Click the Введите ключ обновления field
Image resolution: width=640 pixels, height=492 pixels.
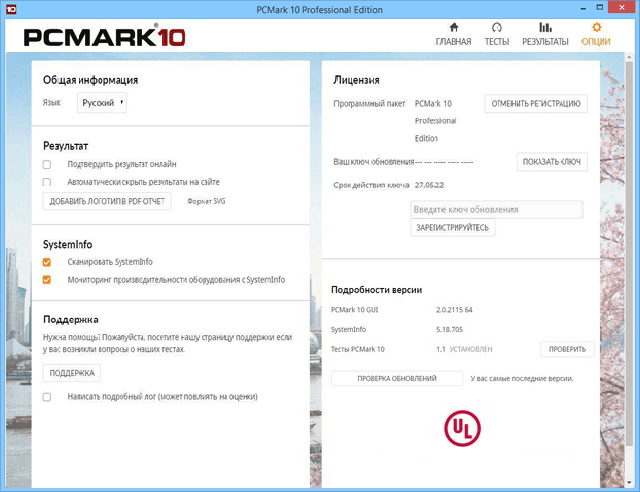coord(496,210)
